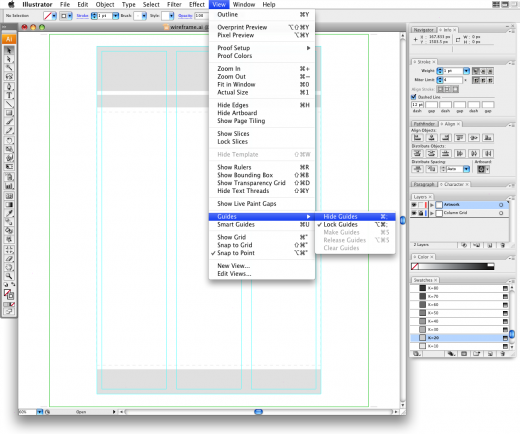Toggle the checked Snap to Point item

262,253
